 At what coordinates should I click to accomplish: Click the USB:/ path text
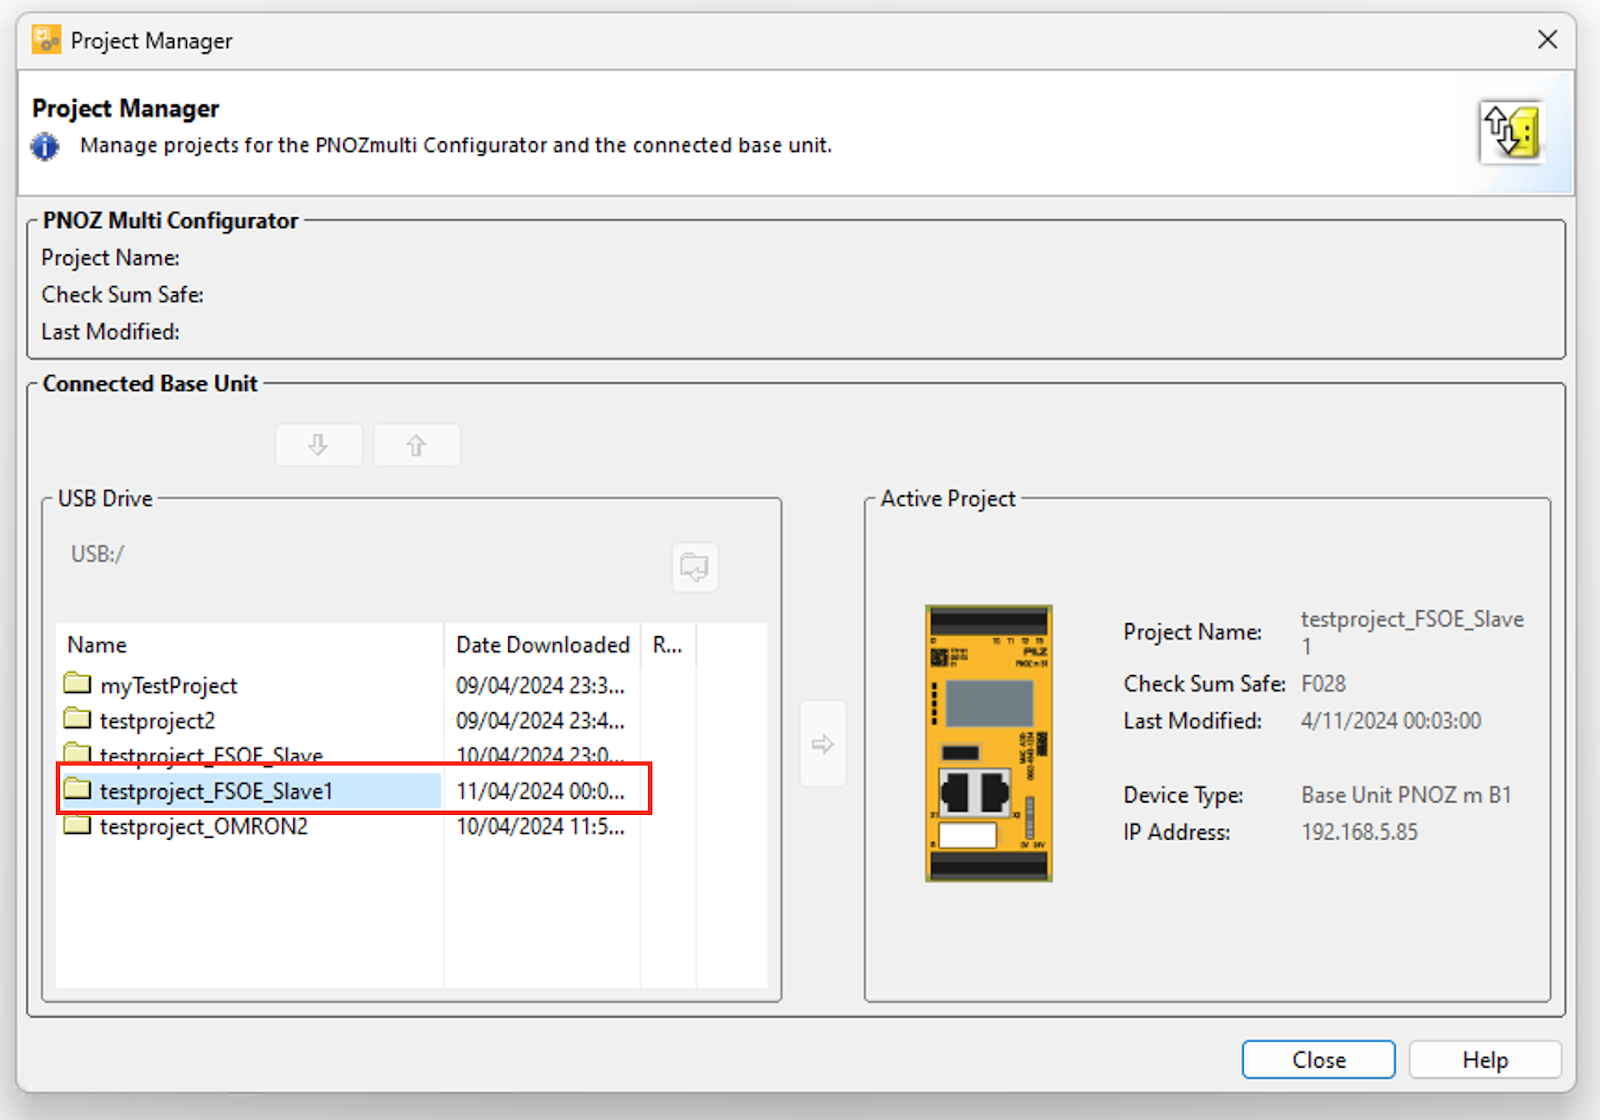(x=97, y=554)
